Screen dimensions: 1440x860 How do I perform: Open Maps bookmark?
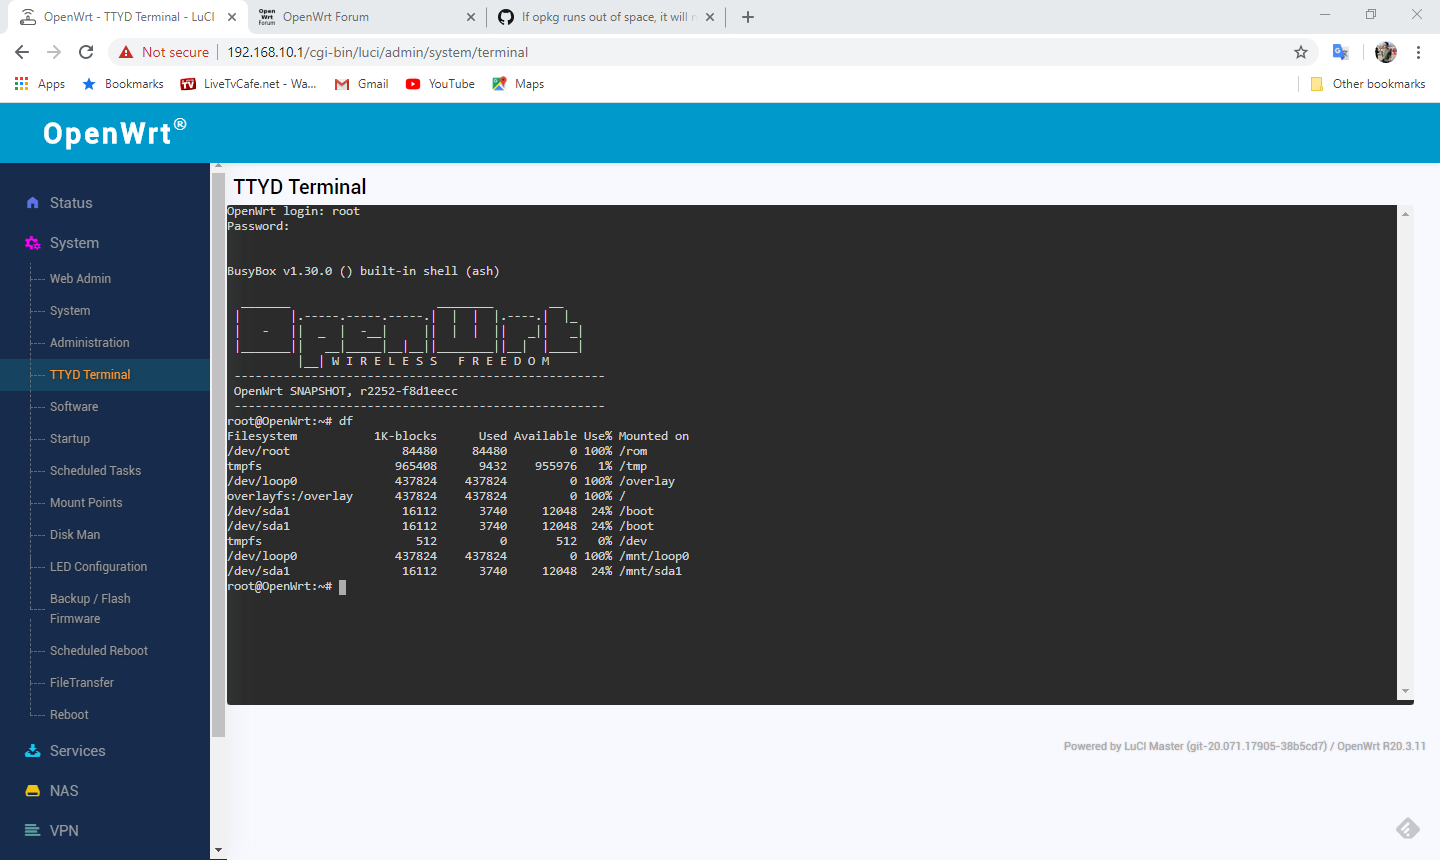point(518,84)
